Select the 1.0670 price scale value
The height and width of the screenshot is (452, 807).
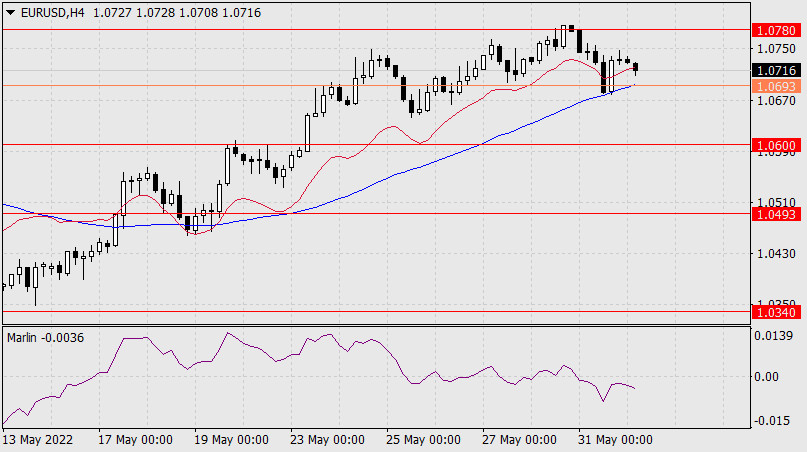[x=776, y=100]
